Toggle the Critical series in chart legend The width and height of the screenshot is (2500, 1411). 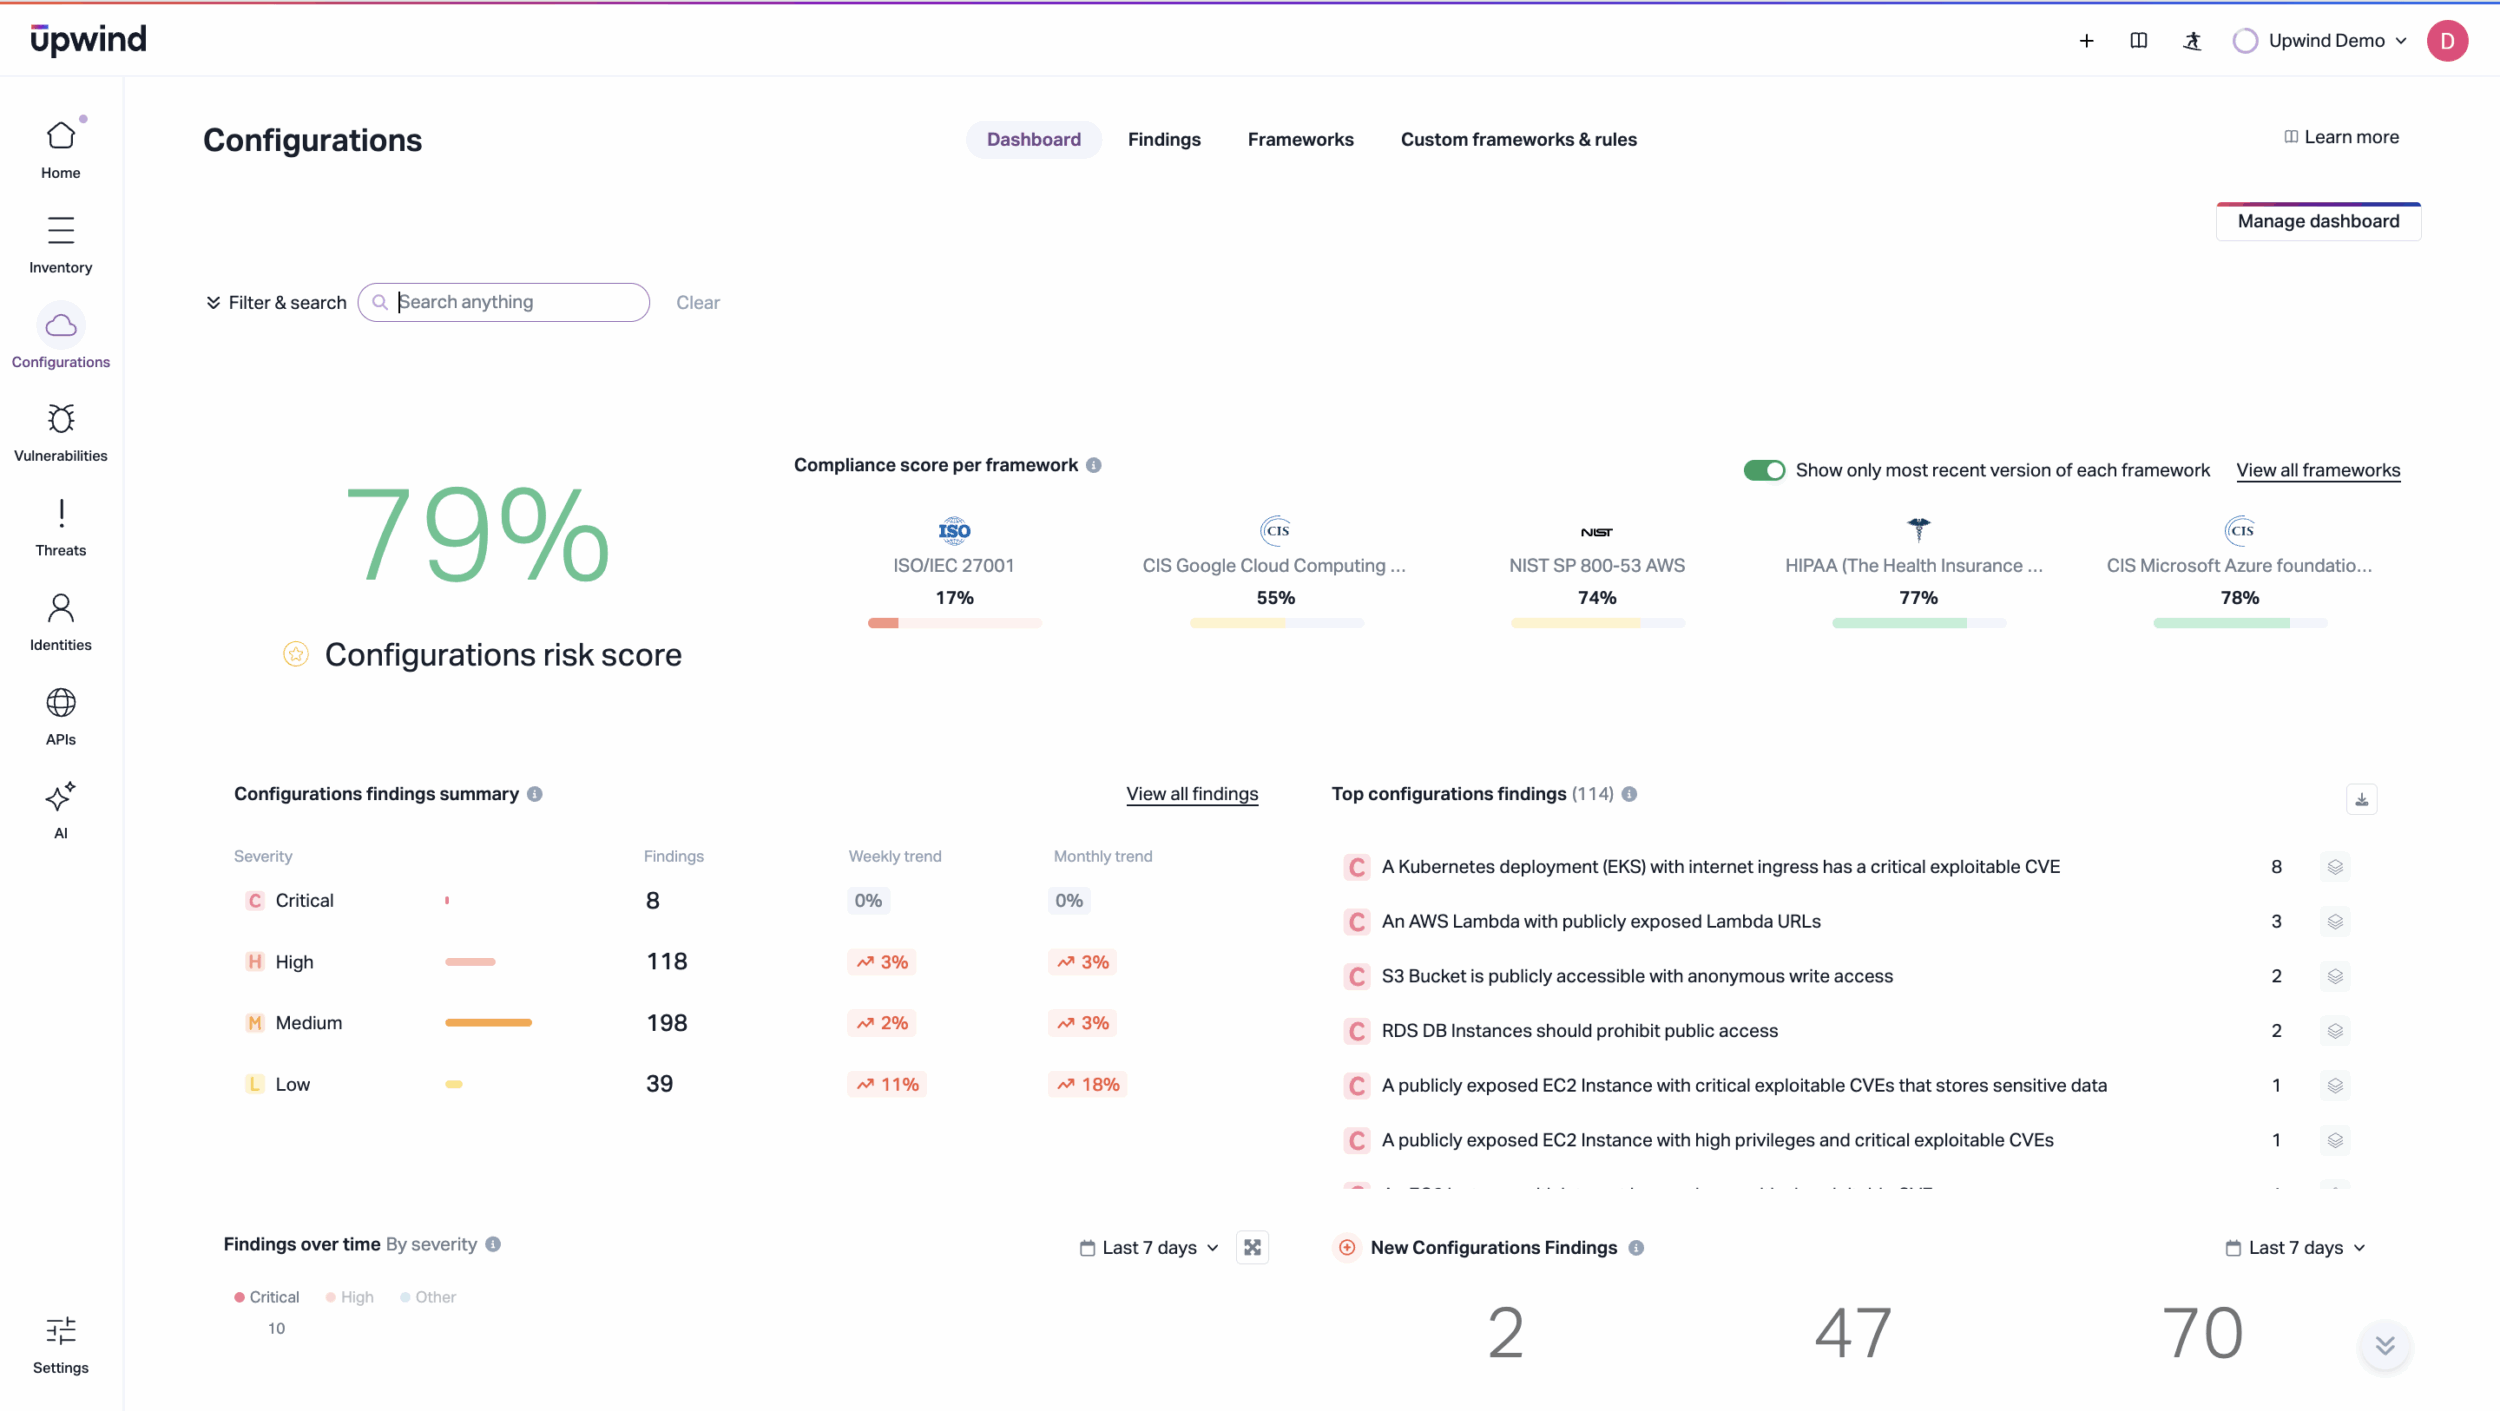267,1297
